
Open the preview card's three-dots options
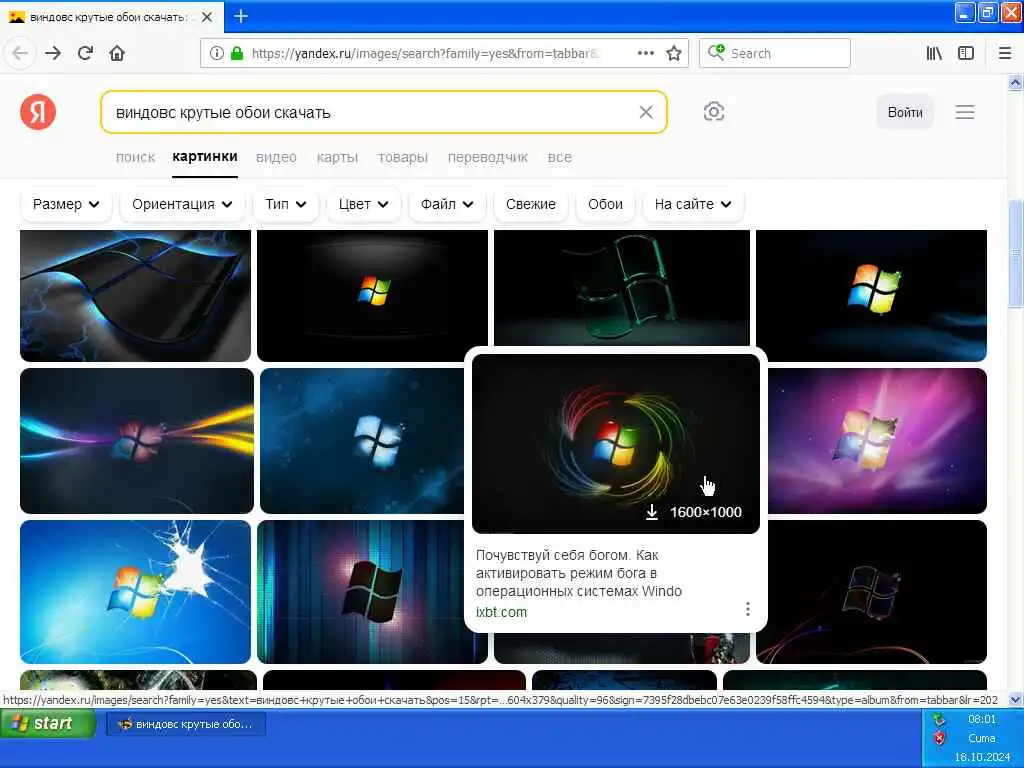[748, 609]
